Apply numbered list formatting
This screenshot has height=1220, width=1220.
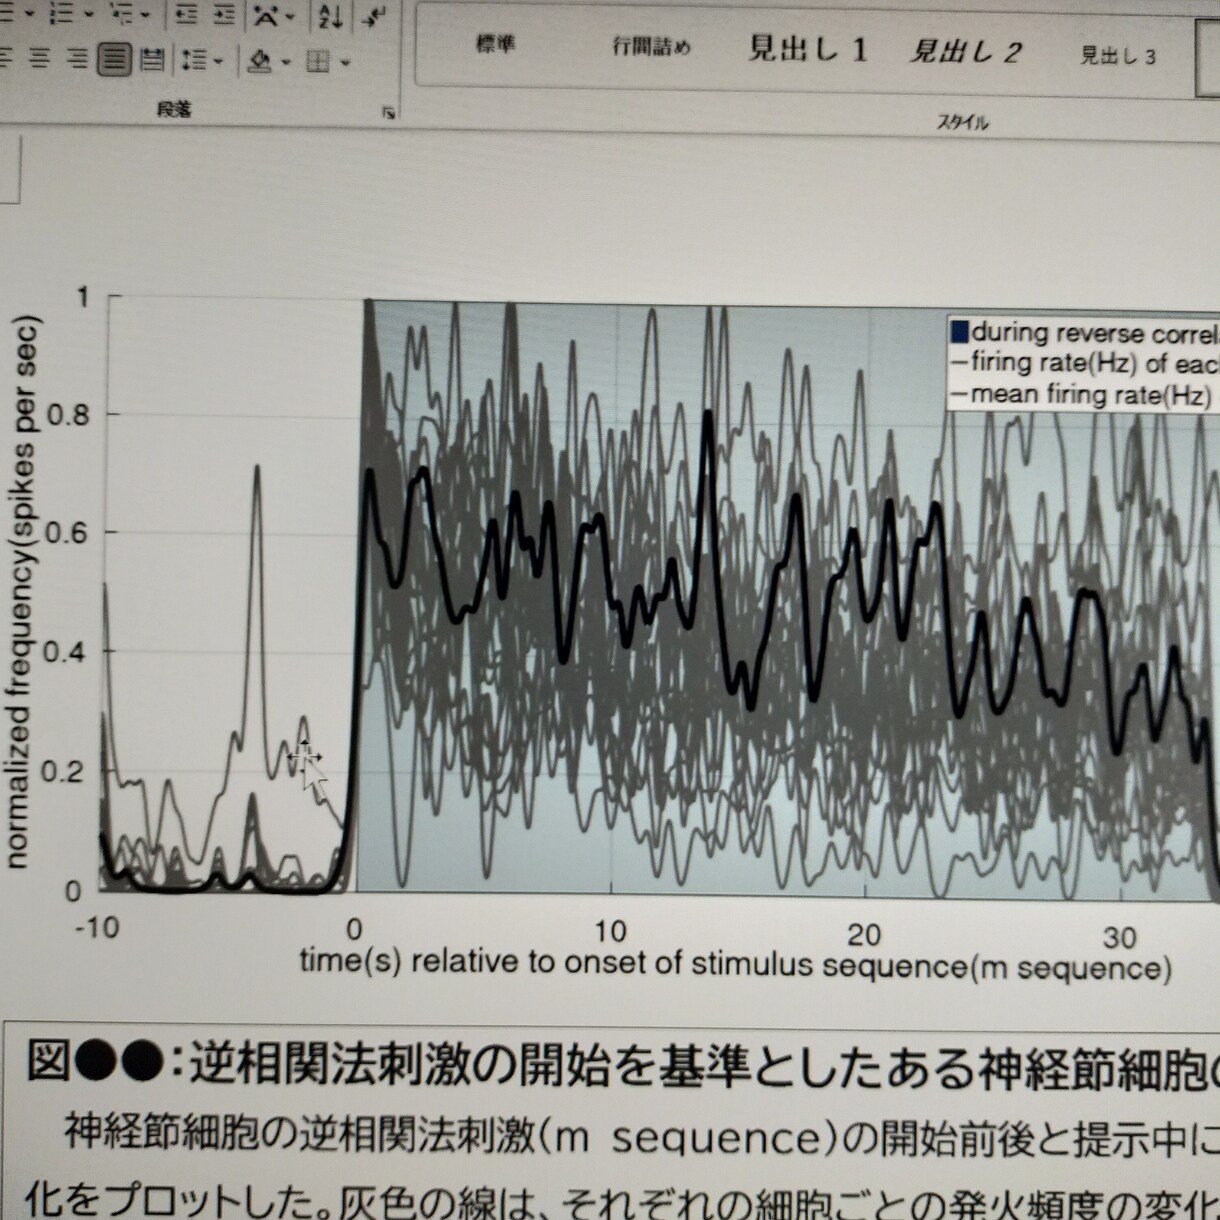[x=62, y=13]
